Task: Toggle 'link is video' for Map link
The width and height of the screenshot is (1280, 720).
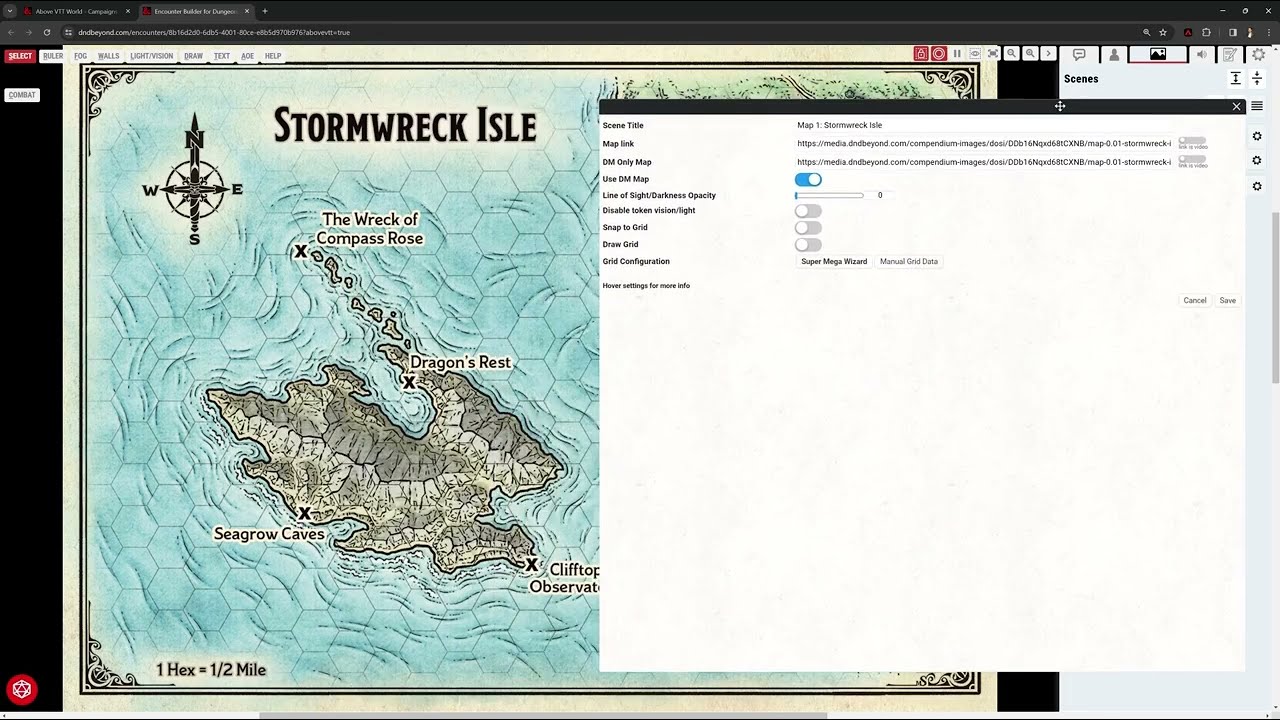Action: (1192, 141)
